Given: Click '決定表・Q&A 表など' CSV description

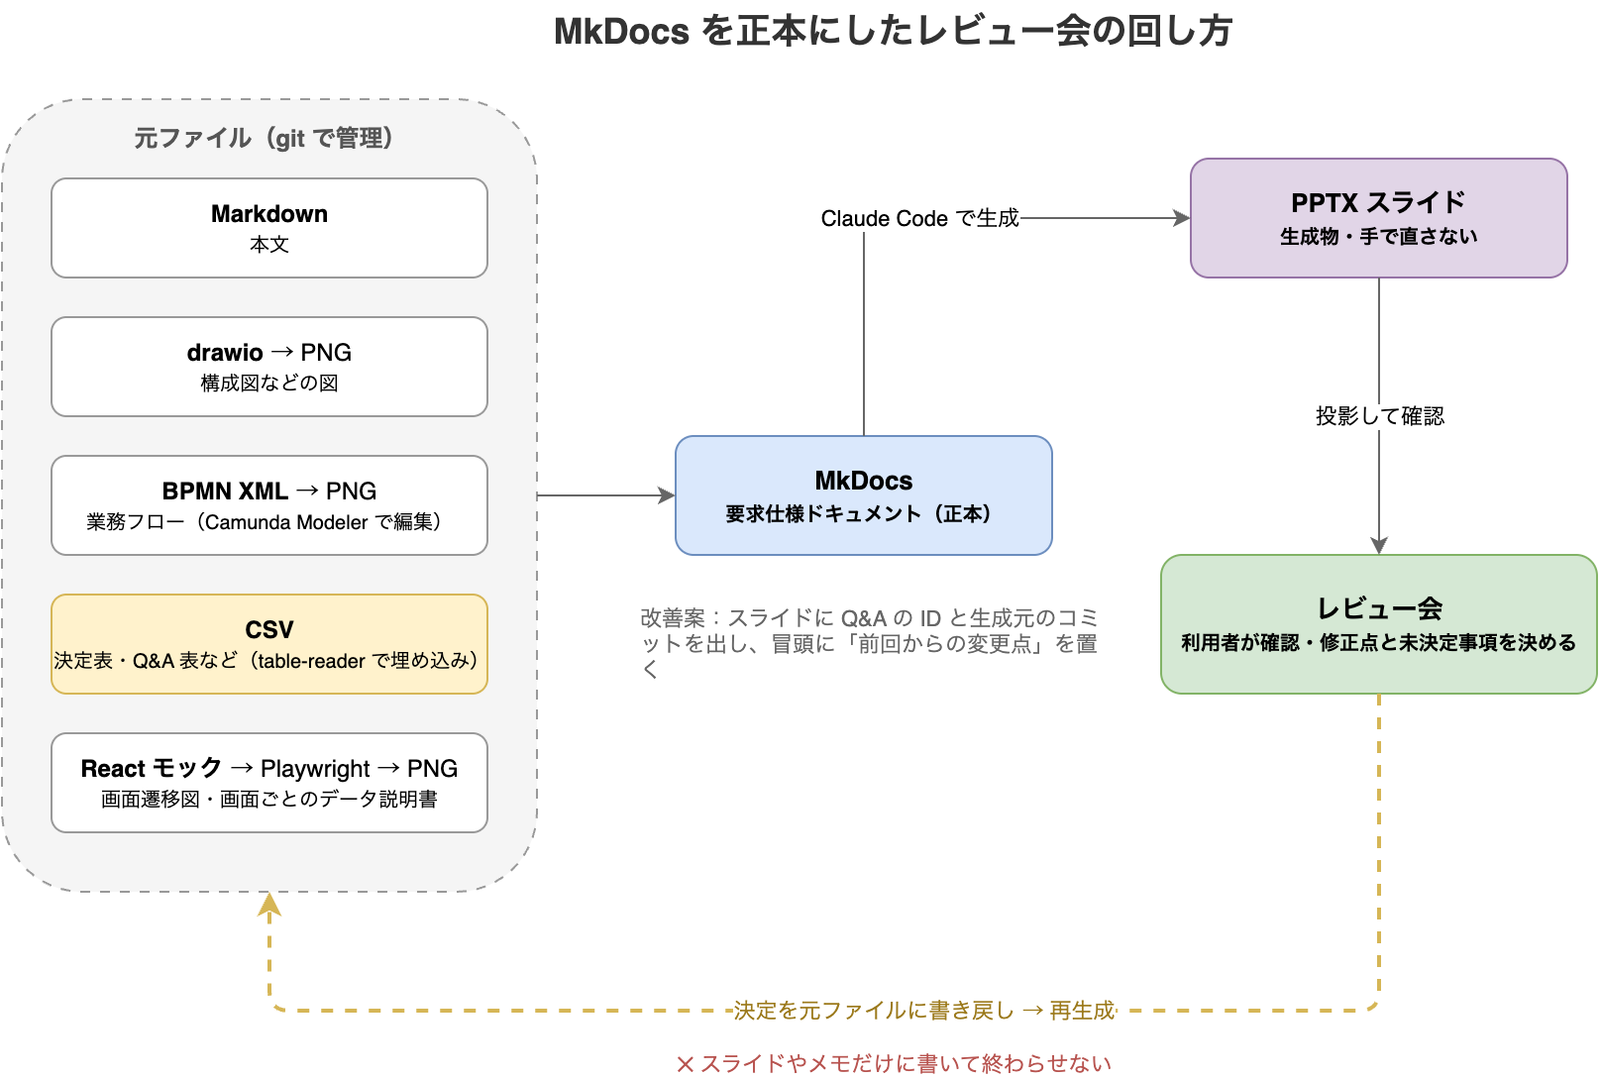Looking at the screenshot, I should tap(269, 661).
